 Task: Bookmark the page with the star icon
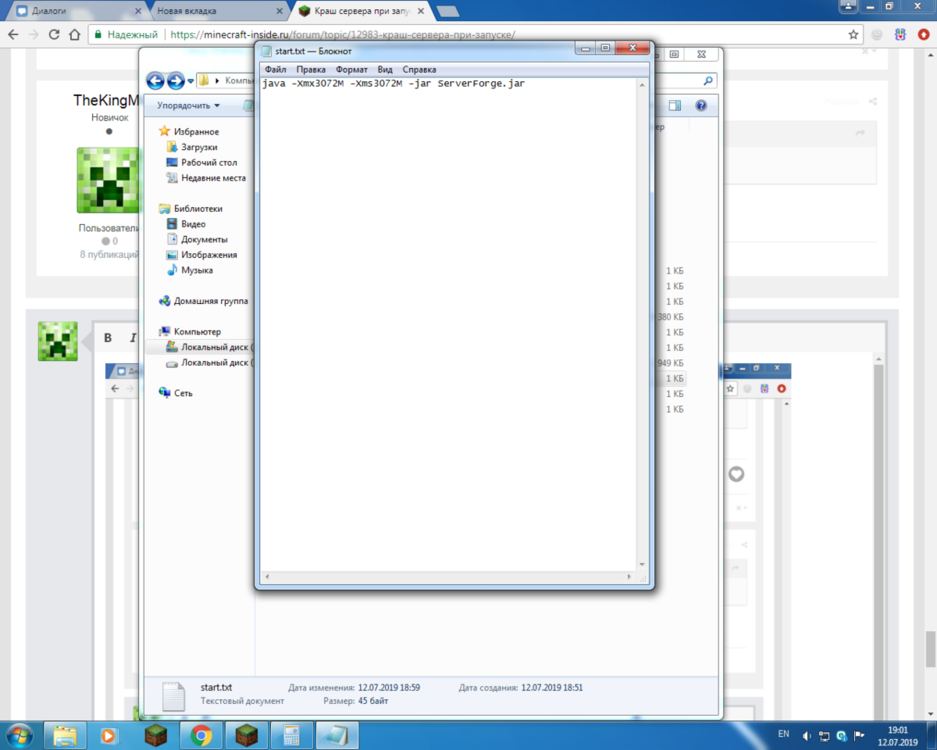[x=853, y=35]
